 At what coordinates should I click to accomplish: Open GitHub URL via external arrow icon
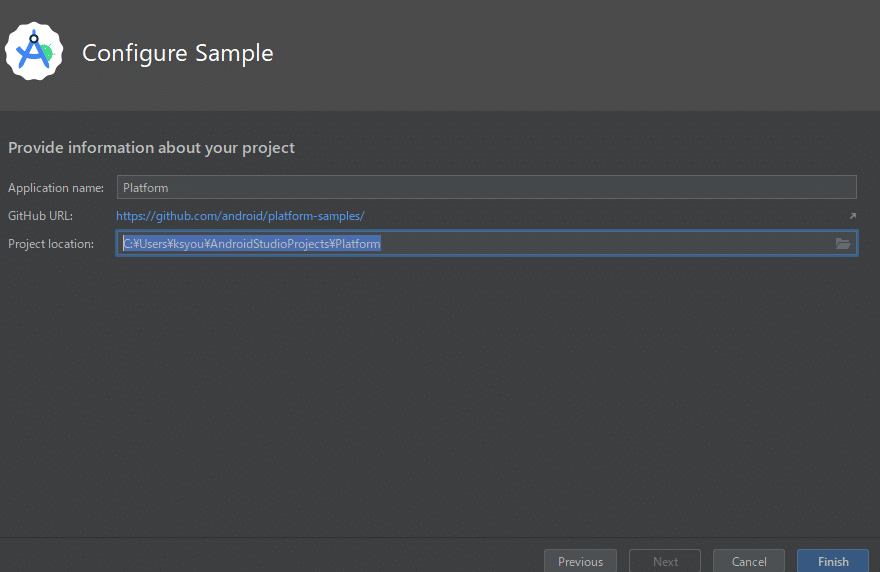pos(852,216)
